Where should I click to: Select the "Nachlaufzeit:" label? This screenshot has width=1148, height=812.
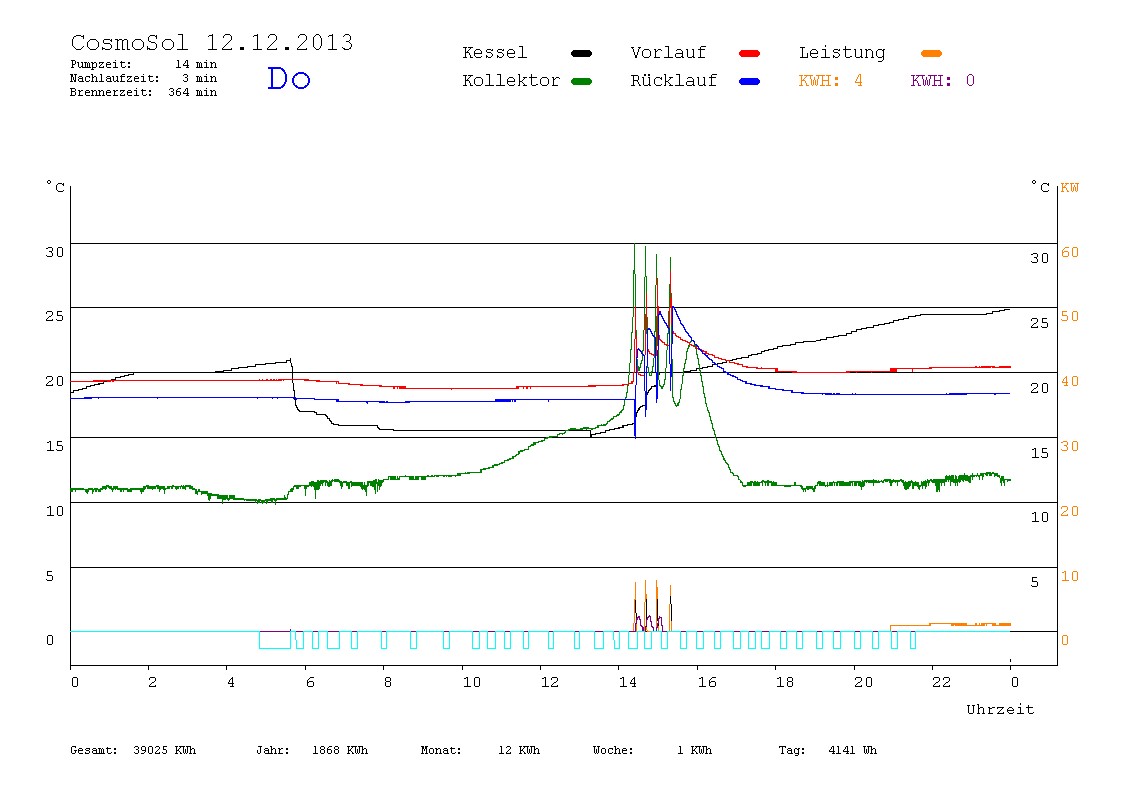tap(115, 78)
